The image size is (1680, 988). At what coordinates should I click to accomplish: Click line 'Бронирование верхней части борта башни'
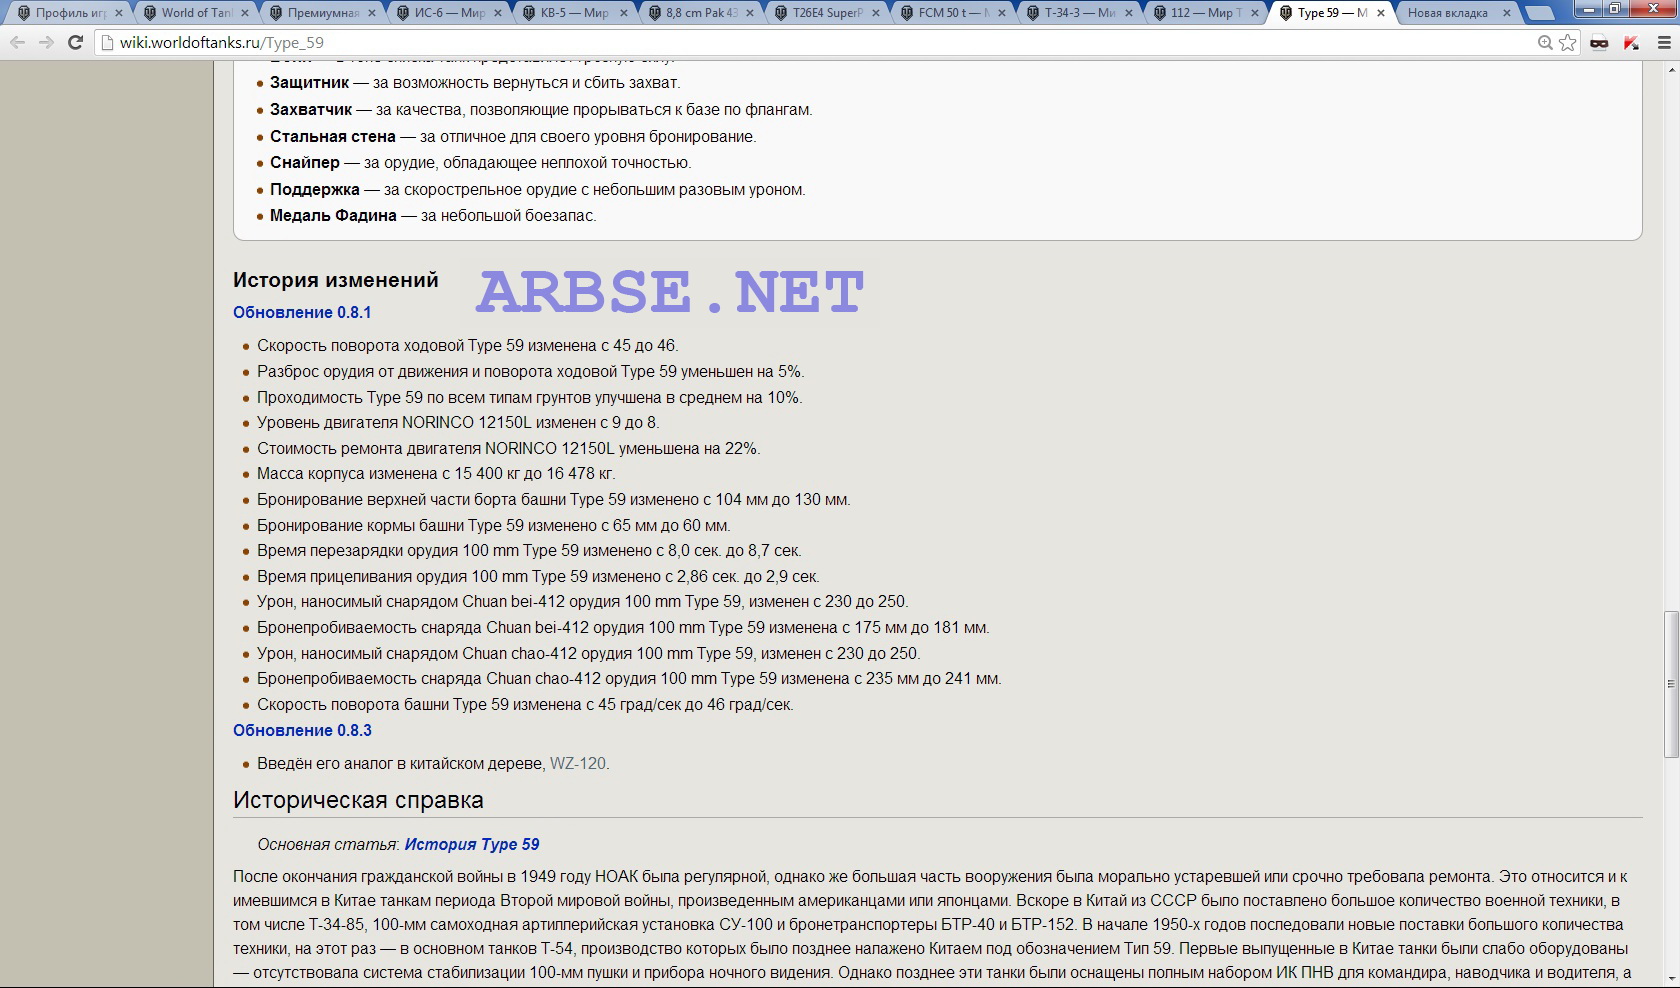554,499
